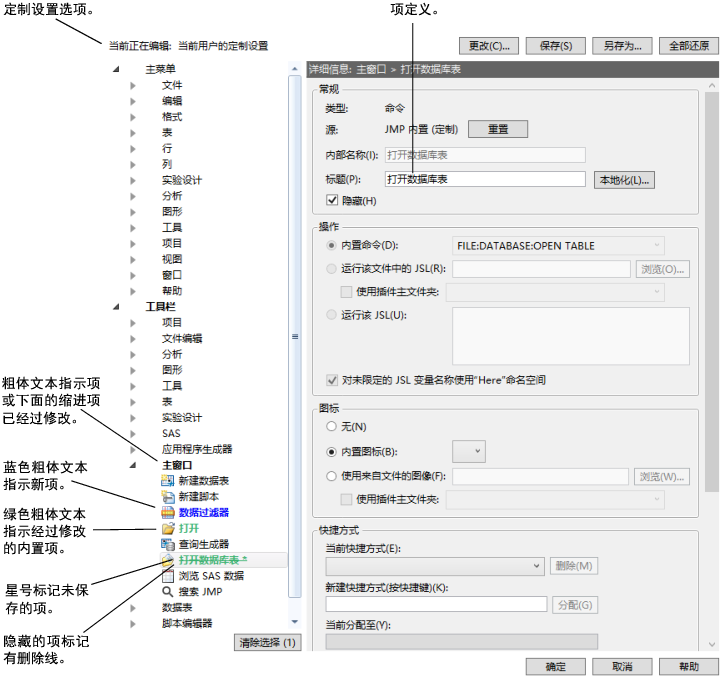This screenshot has width=727, height=684.
Task: Click the 全部还原 button
Action: (689, 46)
